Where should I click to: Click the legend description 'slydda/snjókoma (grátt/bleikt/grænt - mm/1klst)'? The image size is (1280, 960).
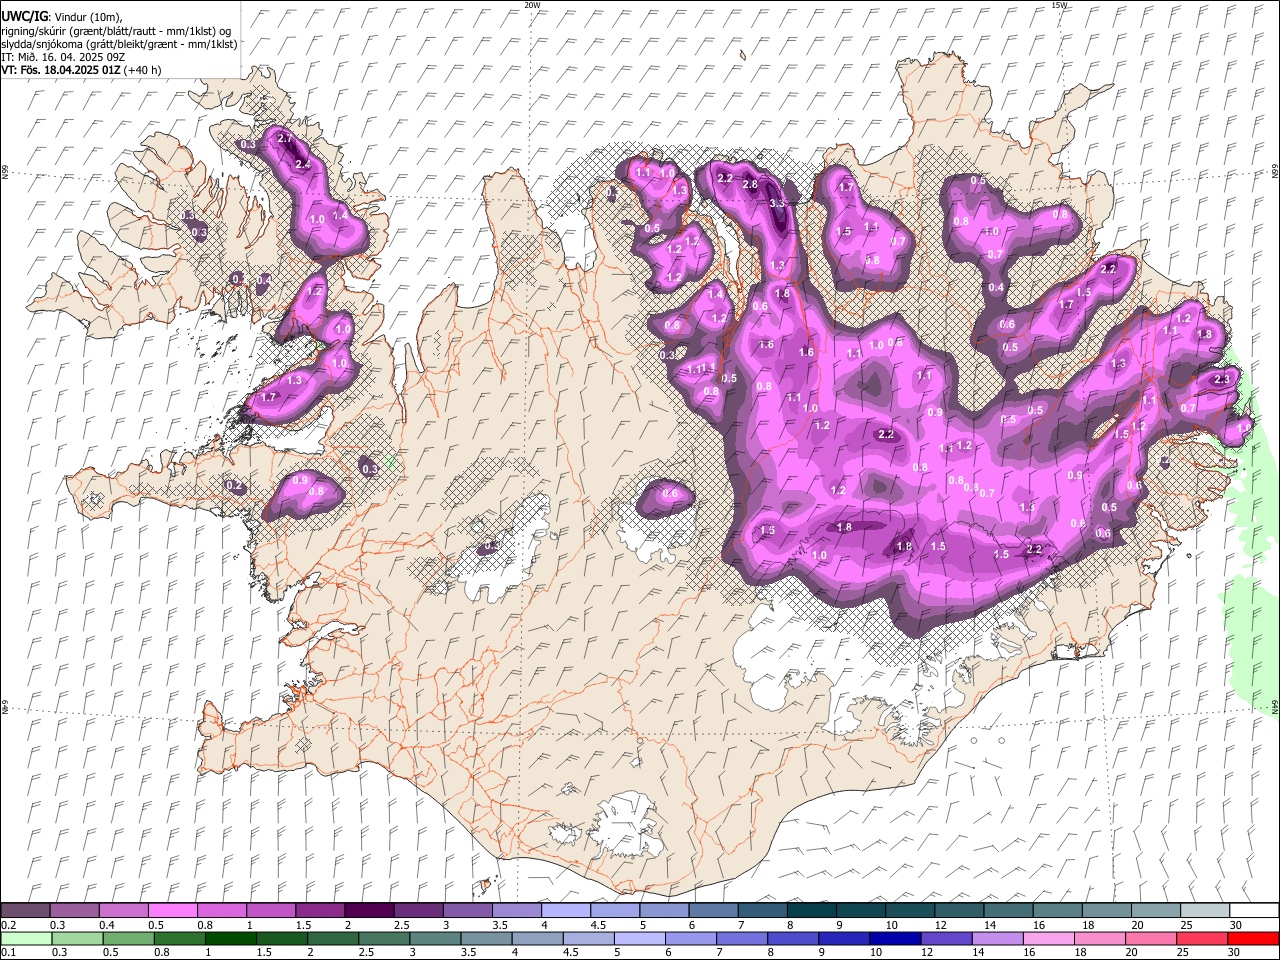pyautogui.click(x=120, y=44)
